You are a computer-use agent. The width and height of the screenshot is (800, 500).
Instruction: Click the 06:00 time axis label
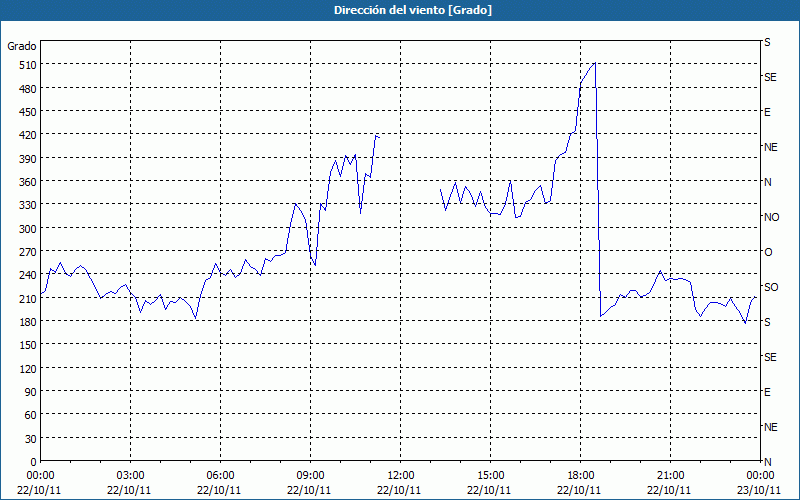click(220, 476)
